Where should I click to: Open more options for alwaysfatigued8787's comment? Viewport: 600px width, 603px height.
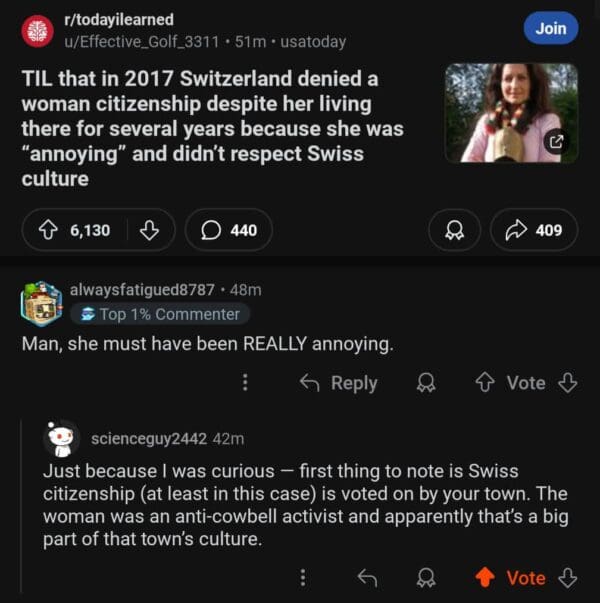click(245, 383)
